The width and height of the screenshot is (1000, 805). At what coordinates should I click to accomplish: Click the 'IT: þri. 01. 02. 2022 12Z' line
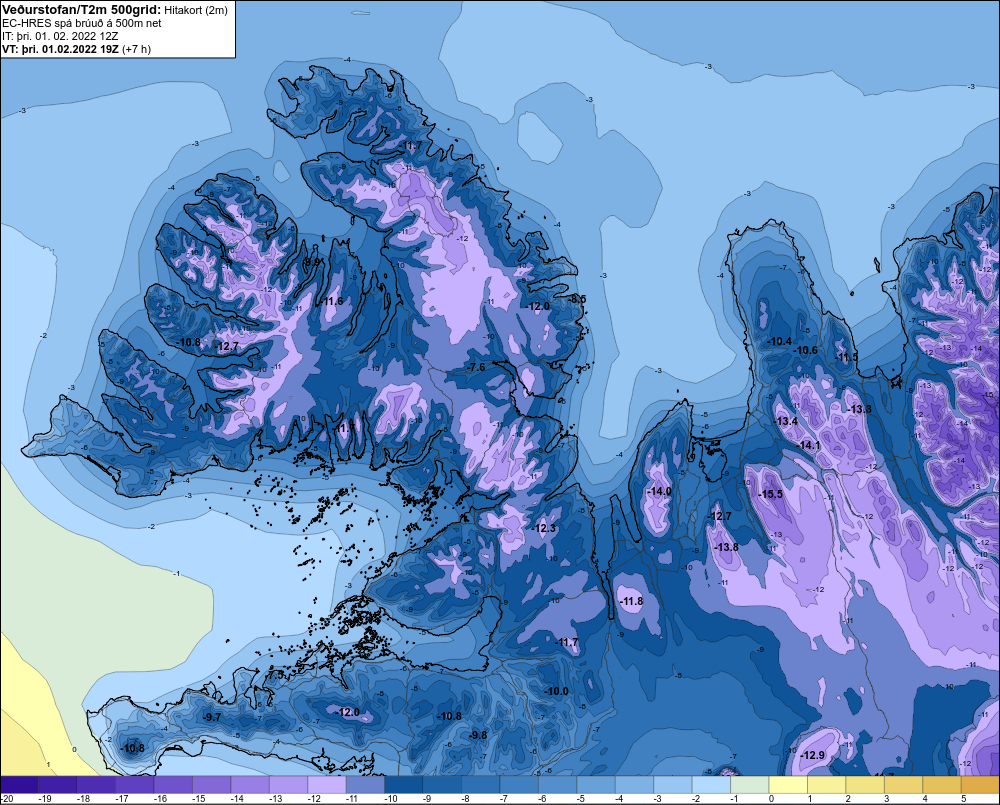click(60, 36)
